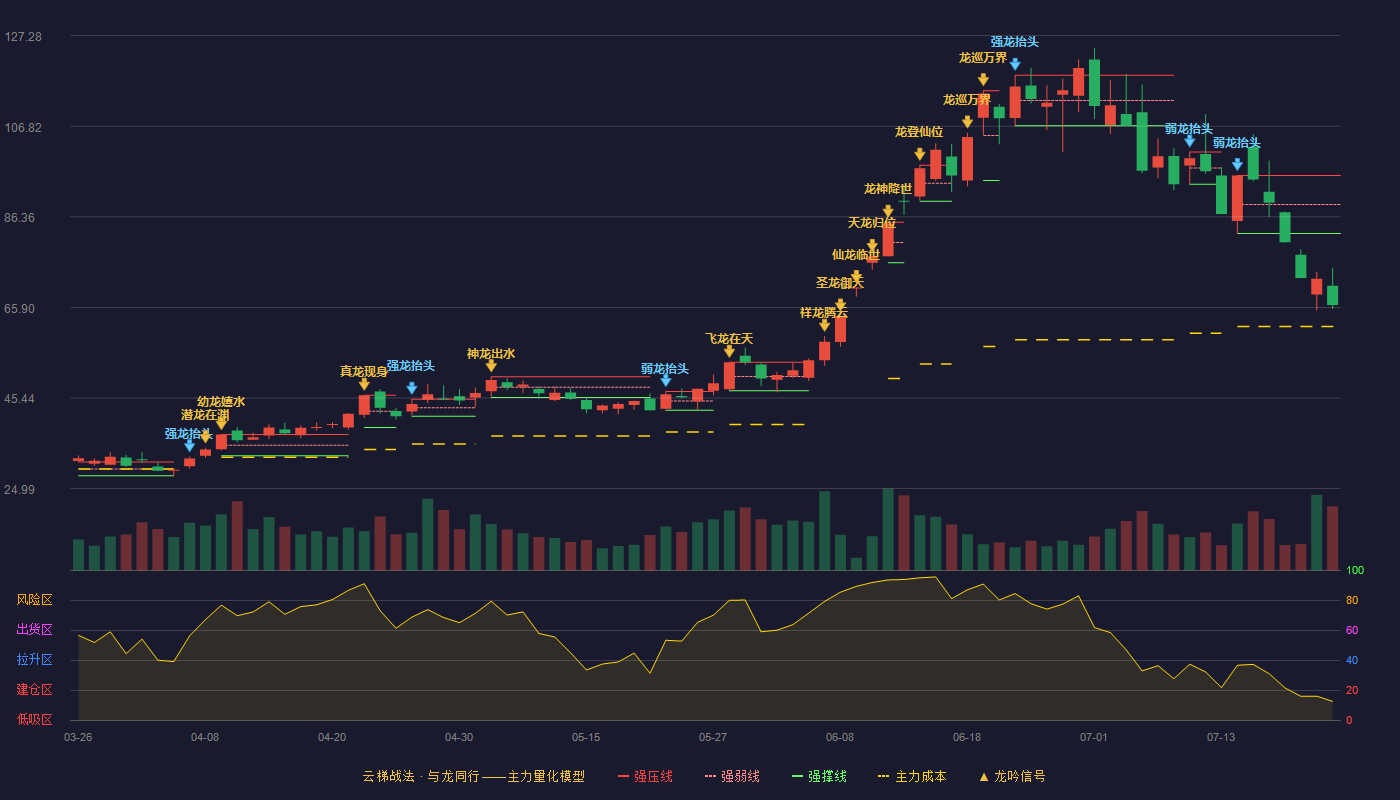Viewport: 1400px width, 800px height.
Task: Click the 出货区 zone label
Action: pyautogui.click(x=34, y=630)
